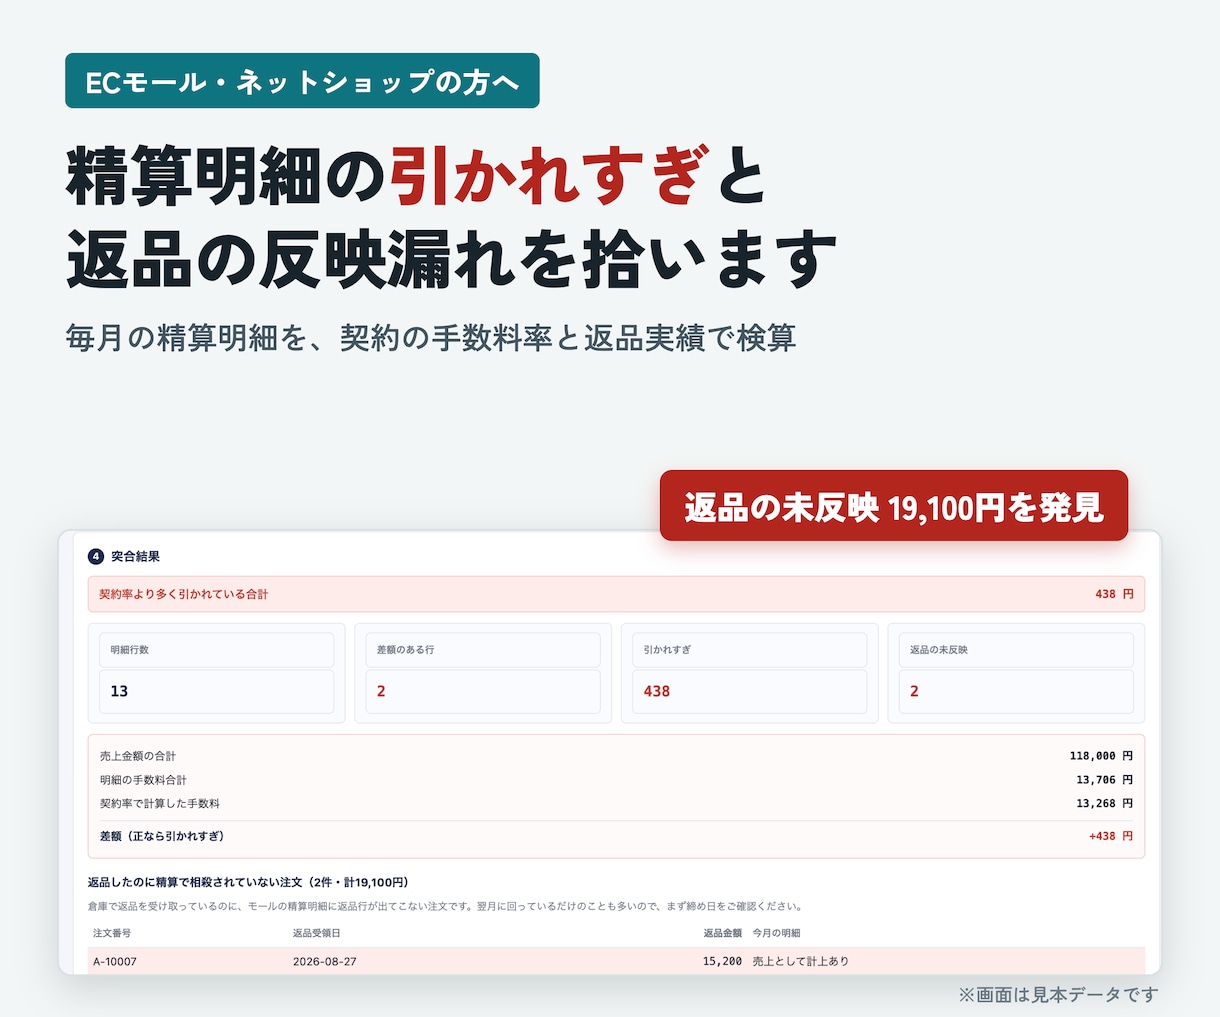This screenshot has height=1017, width=1220.
Task: Click the 注文番号 column header
Action: point(112,933)
